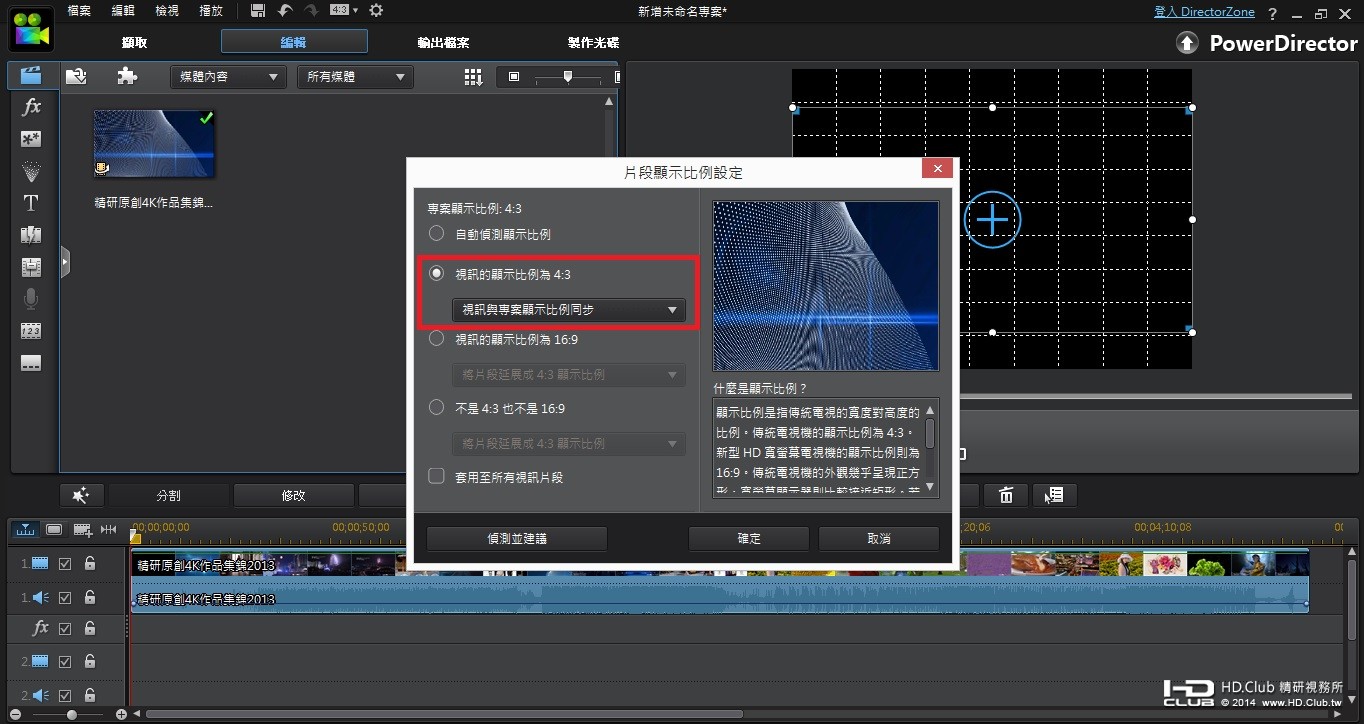
Task: Click the Magic tools wand icon
Action: pos(81,495)
